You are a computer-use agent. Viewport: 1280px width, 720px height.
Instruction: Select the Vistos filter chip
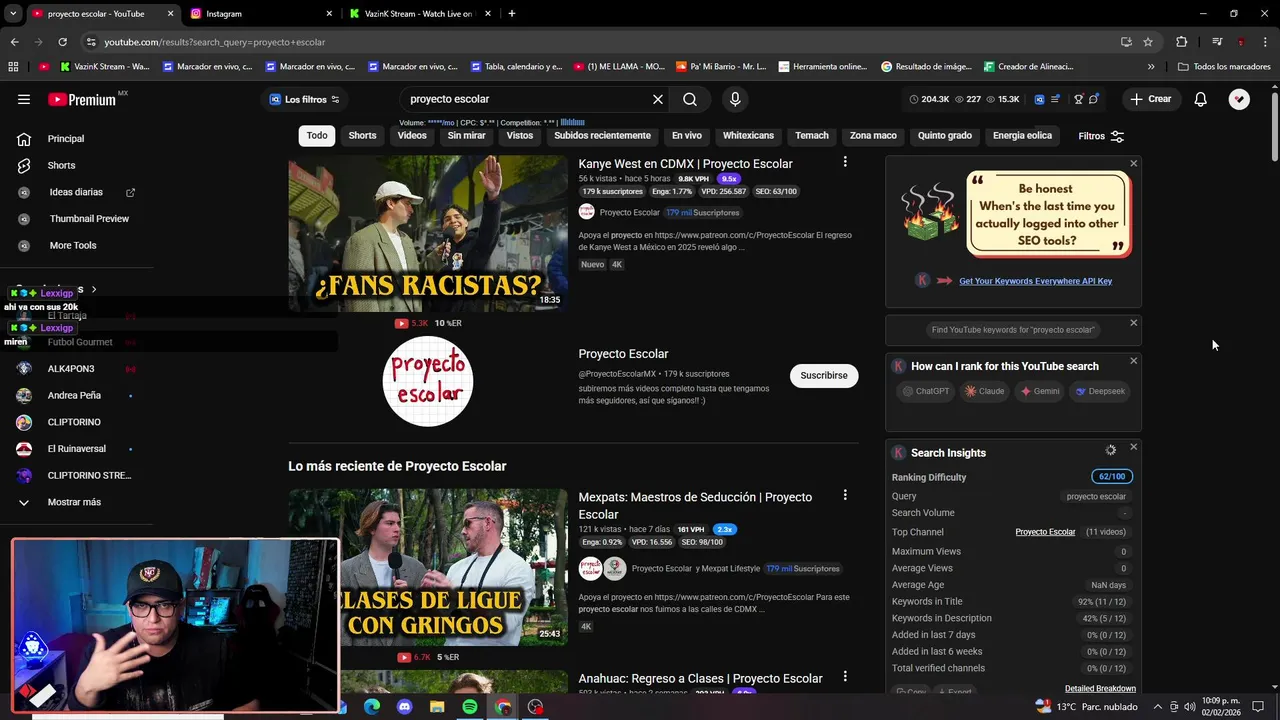tap(520, 136)
